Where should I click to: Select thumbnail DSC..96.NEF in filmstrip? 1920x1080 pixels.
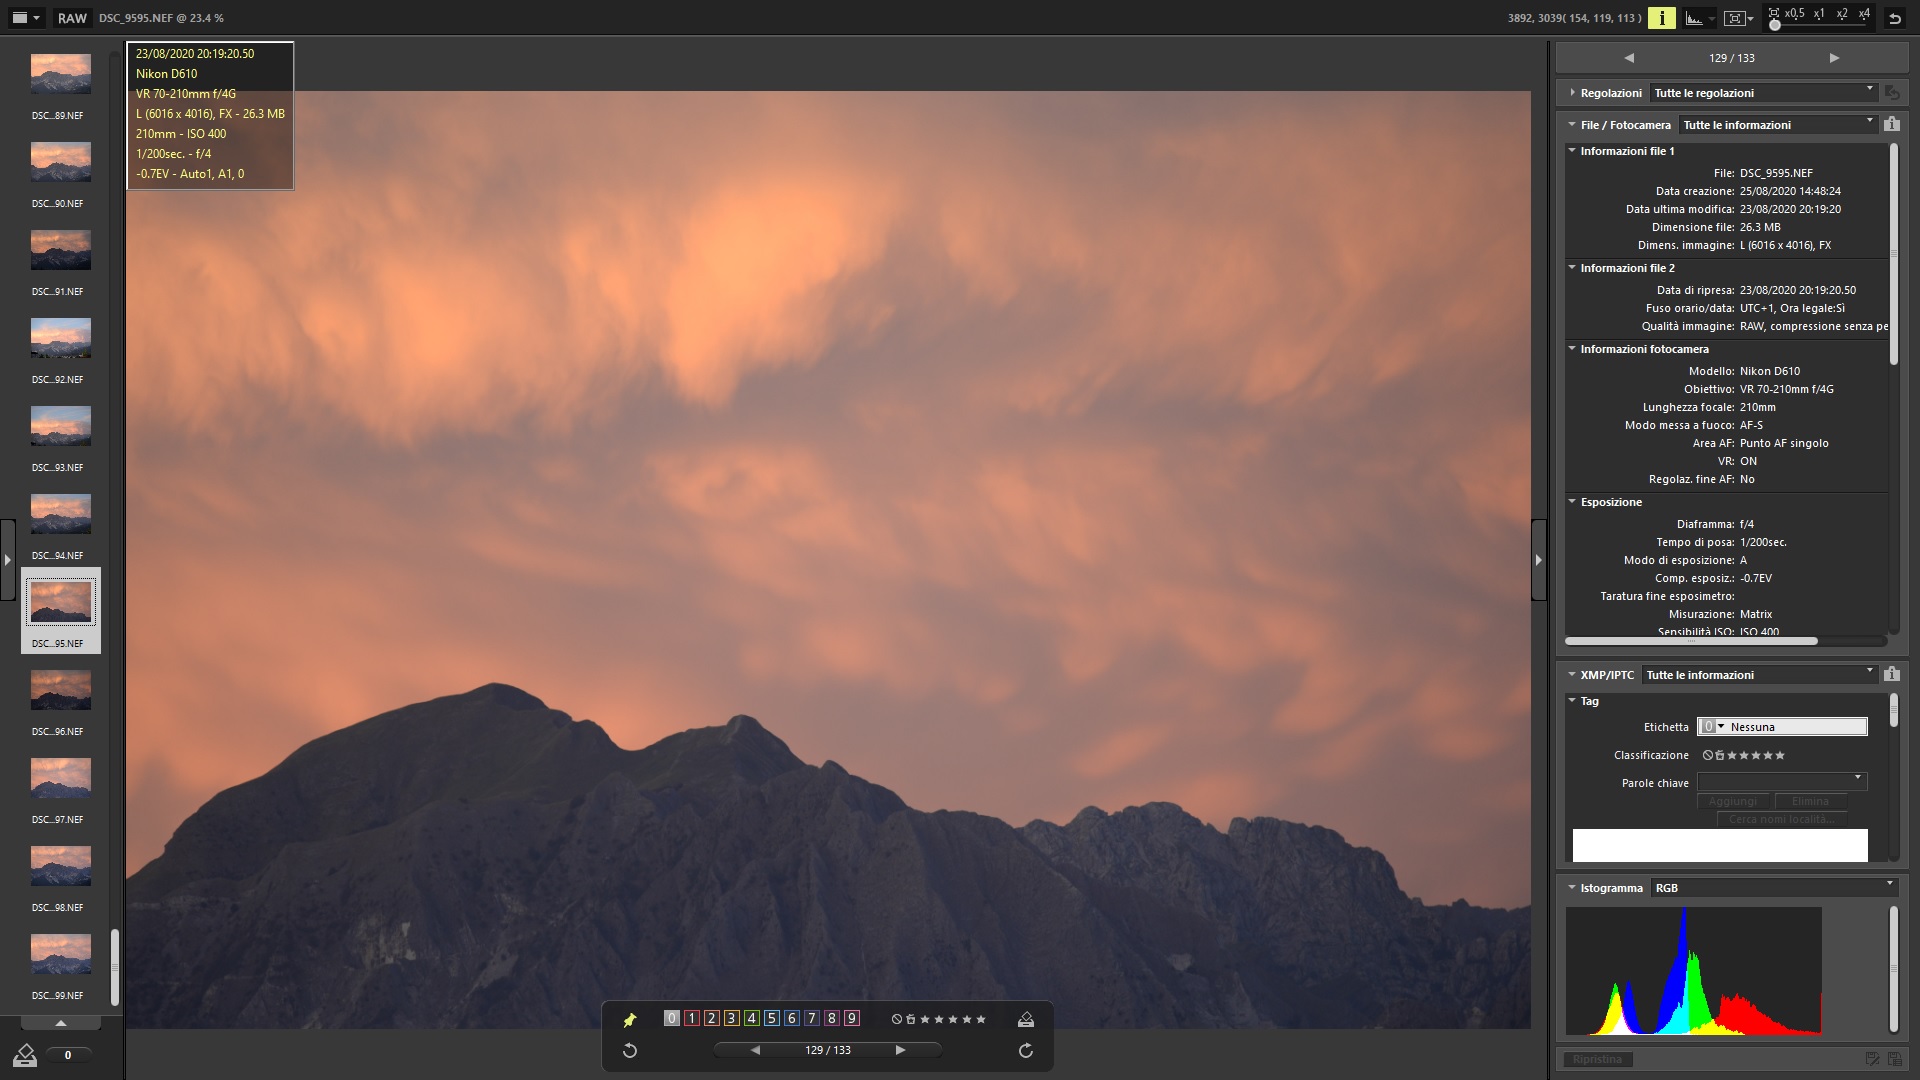[x=60, y=690]
